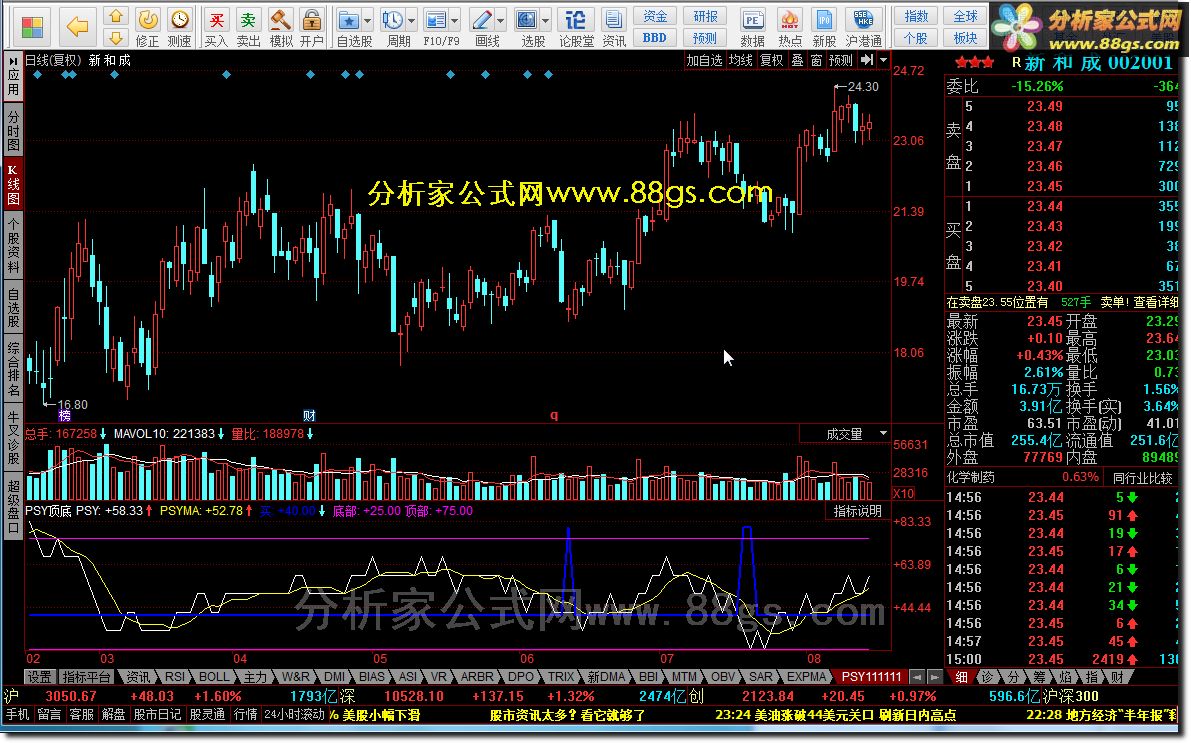Open 模拟 simulated trading gavel icon
The height and width of the screenshot is (743, 1191).
click(x=280, y=27)
